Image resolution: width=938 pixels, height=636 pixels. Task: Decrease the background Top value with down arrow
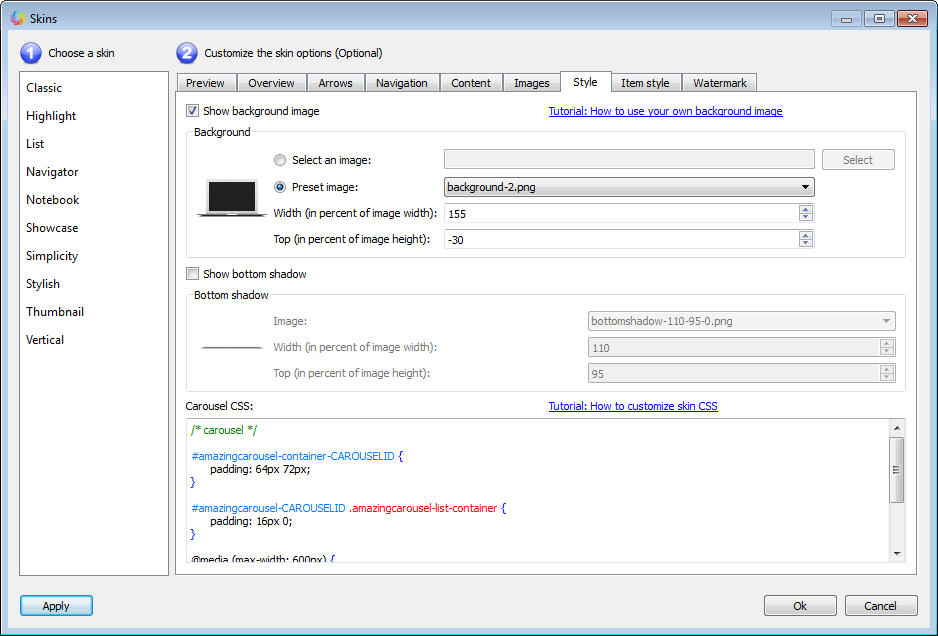pos(805,243)
